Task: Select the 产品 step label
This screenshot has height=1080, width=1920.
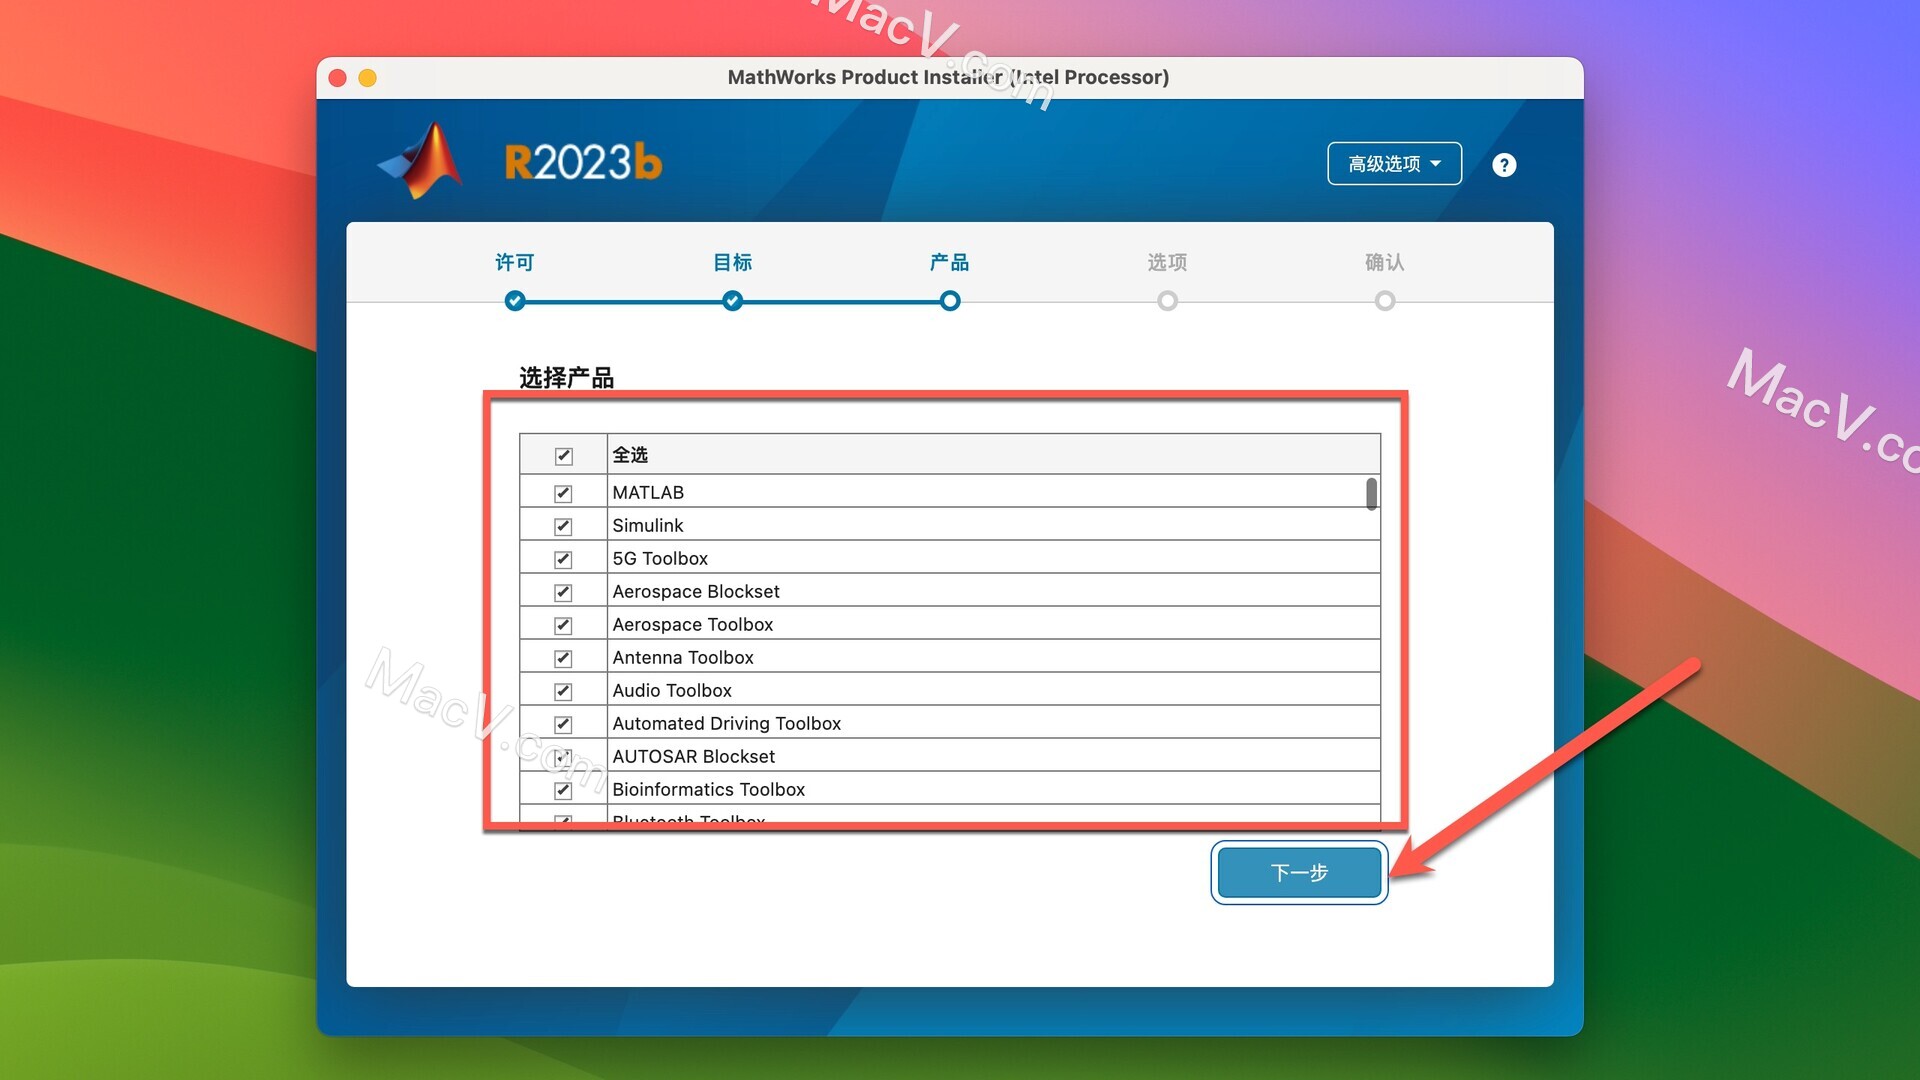Action: click(949, 262)
